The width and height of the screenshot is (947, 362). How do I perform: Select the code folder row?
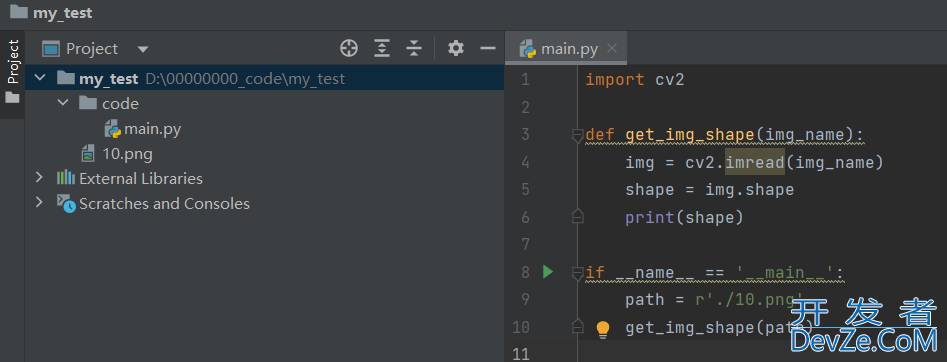point(265,103)
